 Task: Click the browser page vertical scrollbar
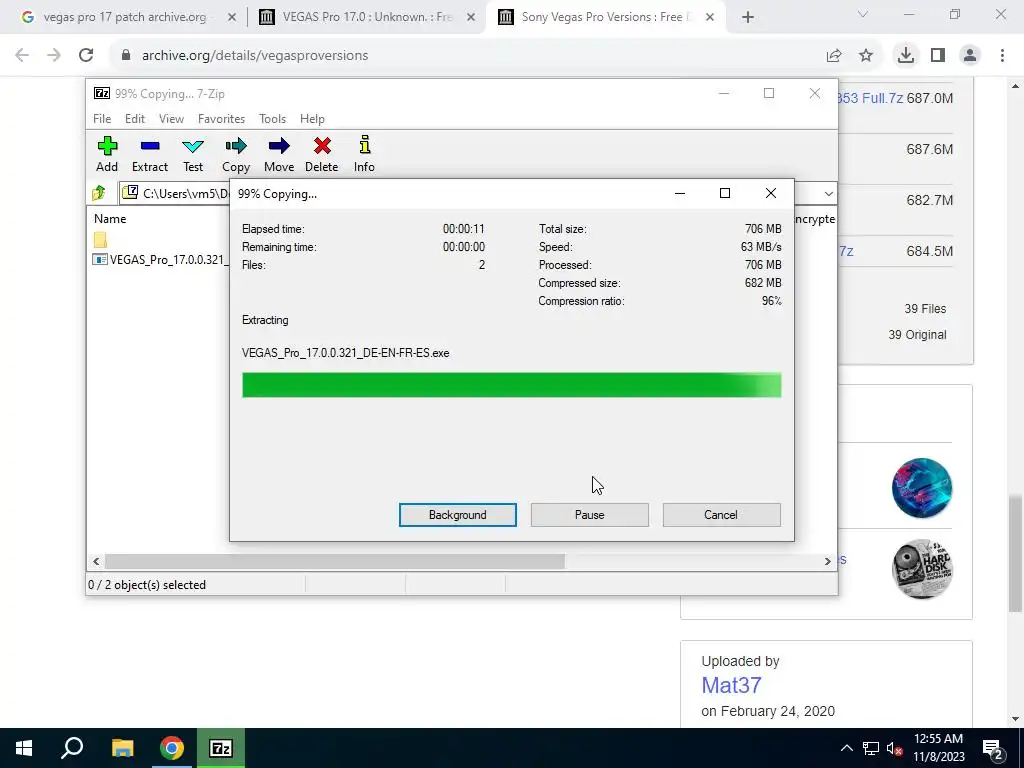pyautogui.click(x=1015, y=554)
